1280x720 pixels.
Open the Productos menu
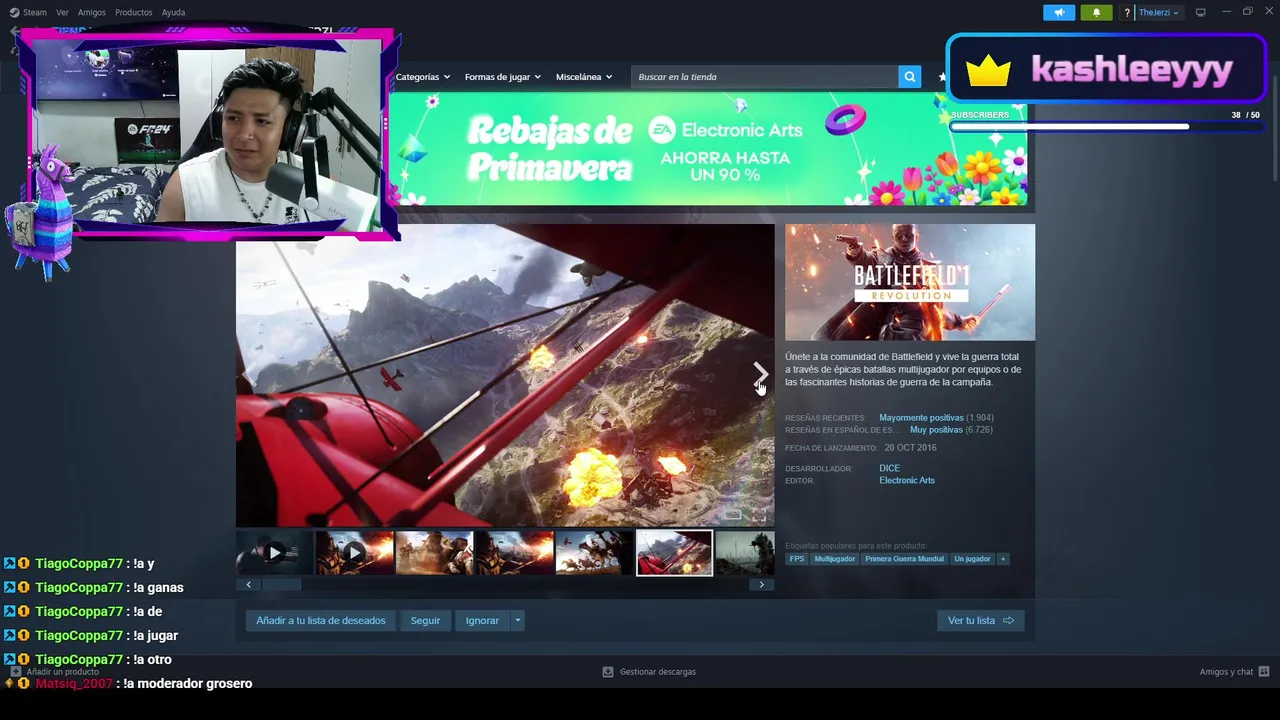(x=133, y=12)
